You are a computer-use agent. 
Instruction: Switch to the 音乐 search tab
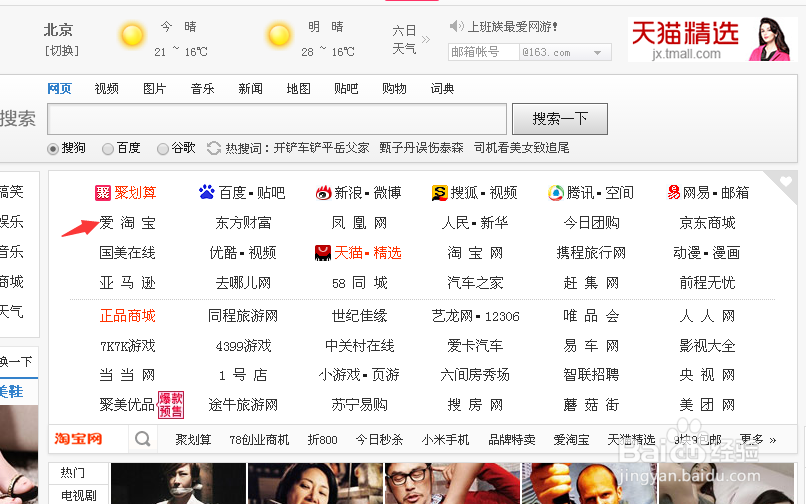202,88
